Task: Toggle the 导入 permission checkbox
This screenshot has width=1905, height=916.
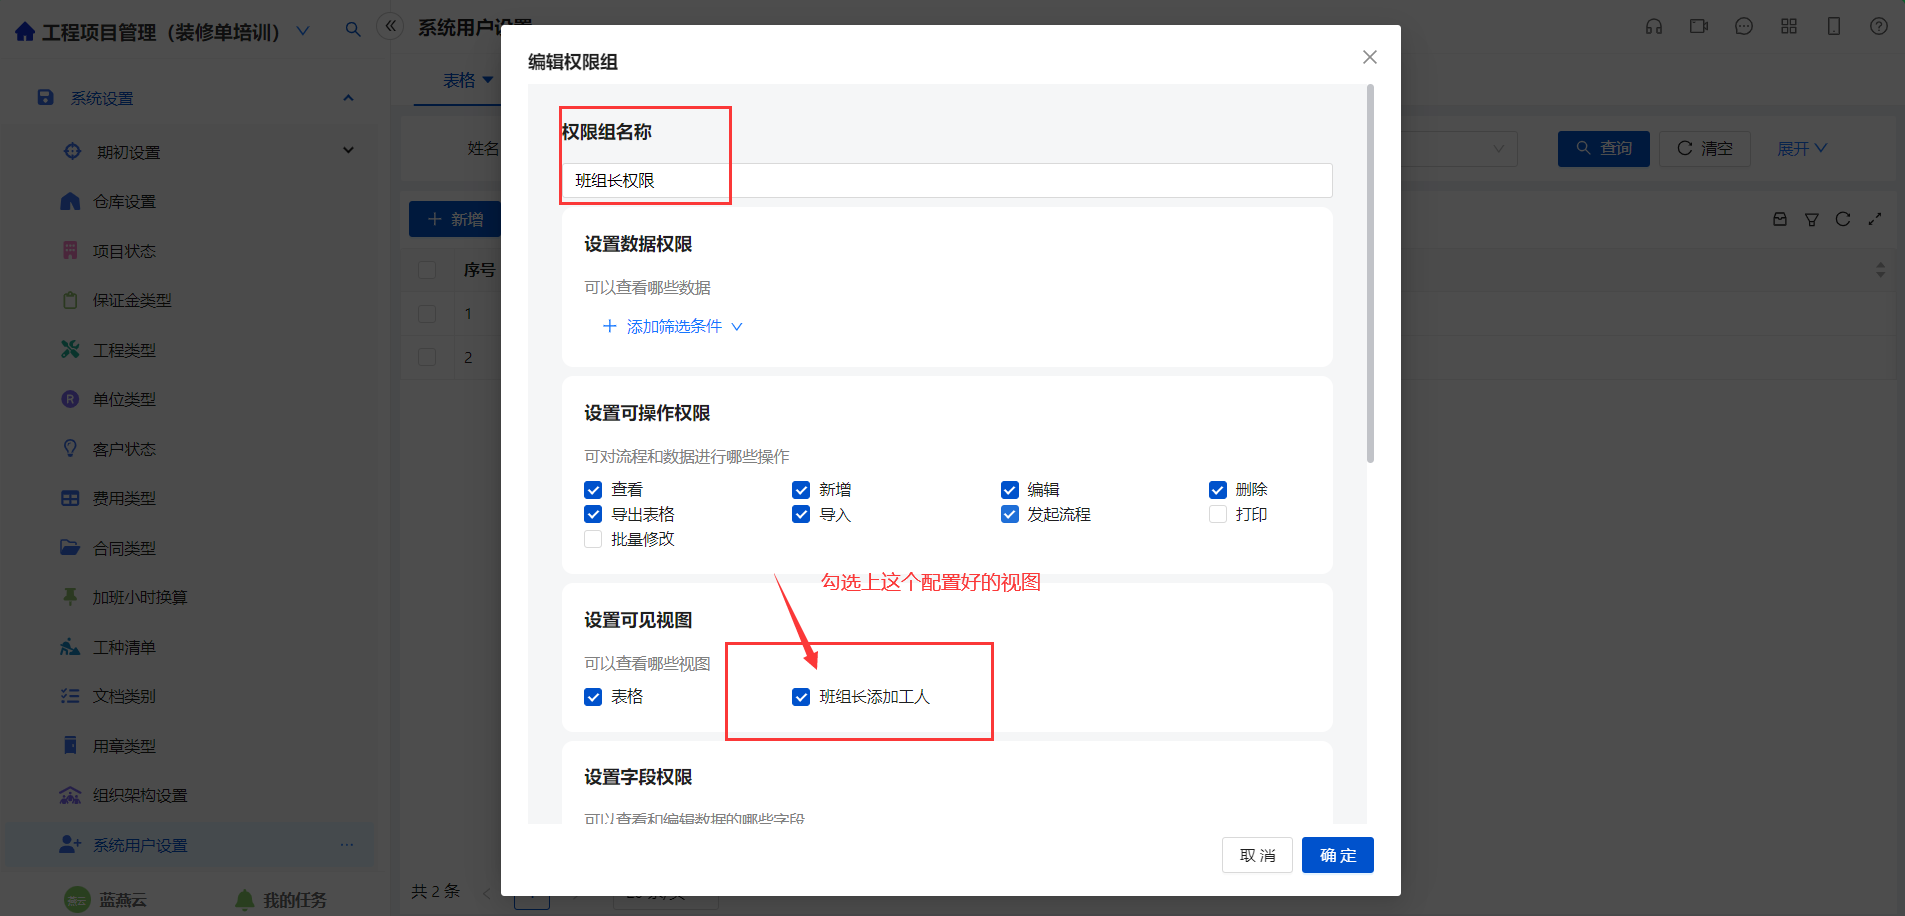Action: pyautogui.click(x=801, y=514)
